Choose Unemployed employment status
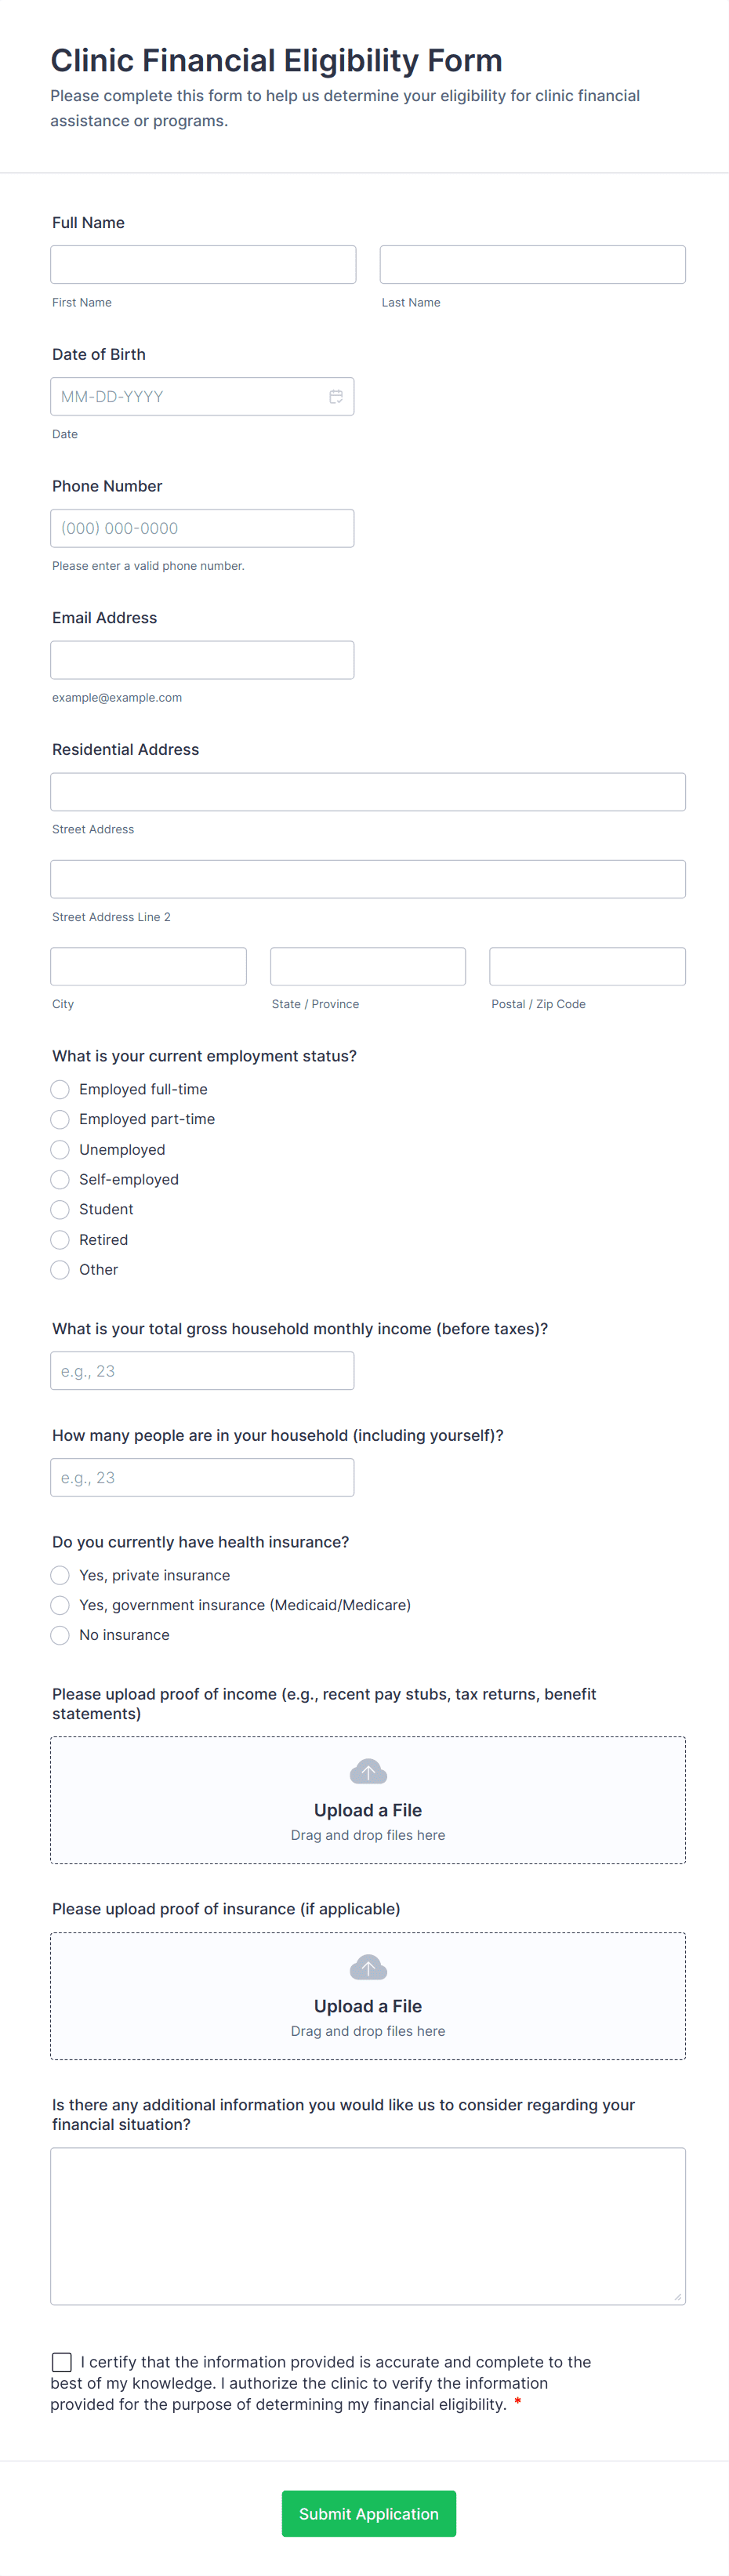This screenshot has height=2576, width=729. point(61,1150)
